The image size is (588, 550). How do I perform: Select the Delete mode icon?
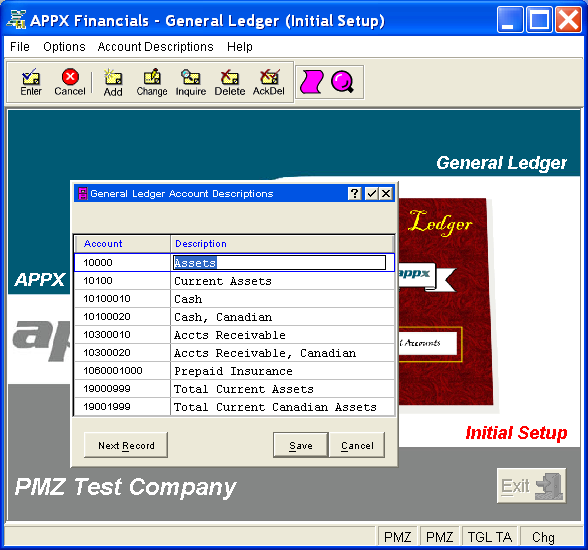tap(230, 82)
